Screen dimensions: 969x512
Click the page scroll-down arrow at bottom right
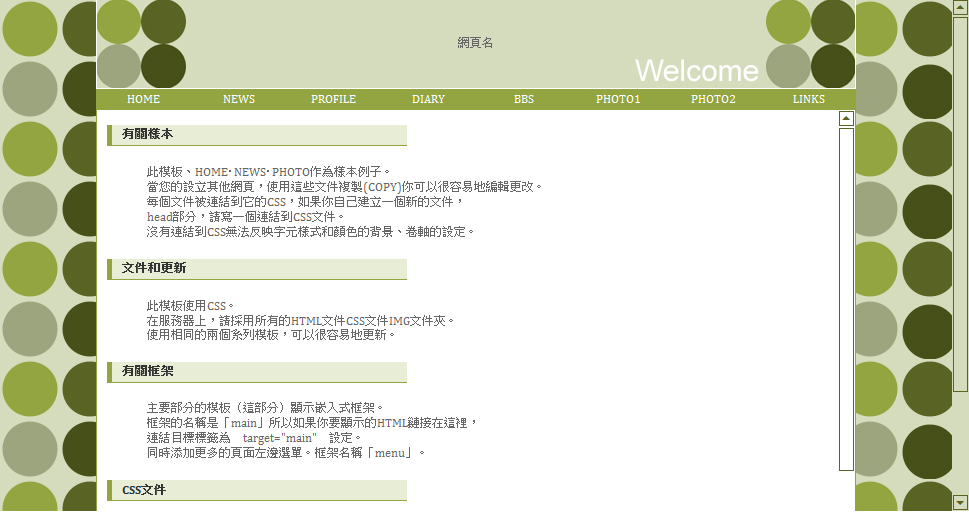[960, 501]
